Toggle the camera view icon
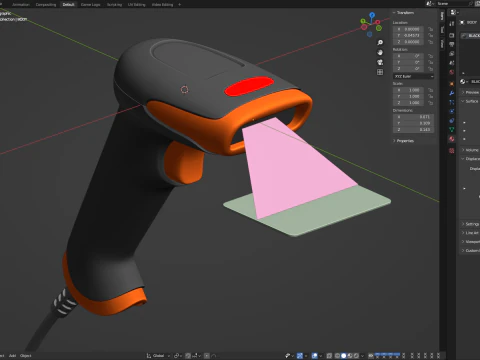480x360 pixels. click(x=380, y=62)
